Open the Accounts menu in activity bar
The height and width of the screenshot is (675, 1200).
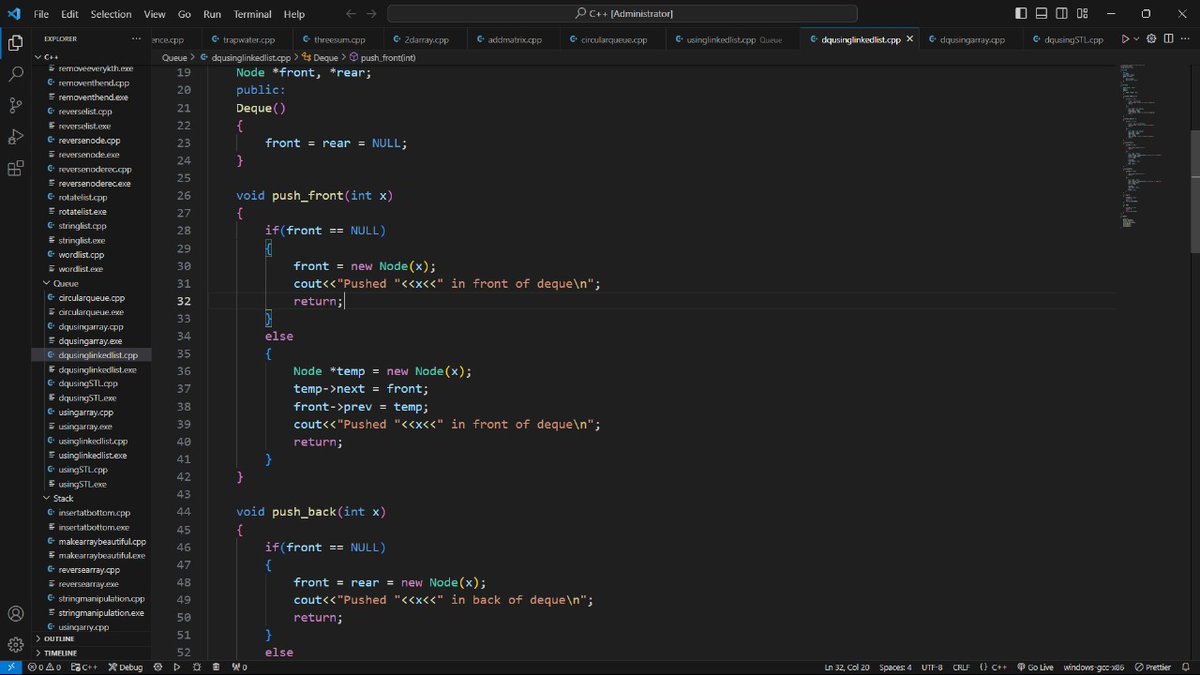[x=15, y=613]
